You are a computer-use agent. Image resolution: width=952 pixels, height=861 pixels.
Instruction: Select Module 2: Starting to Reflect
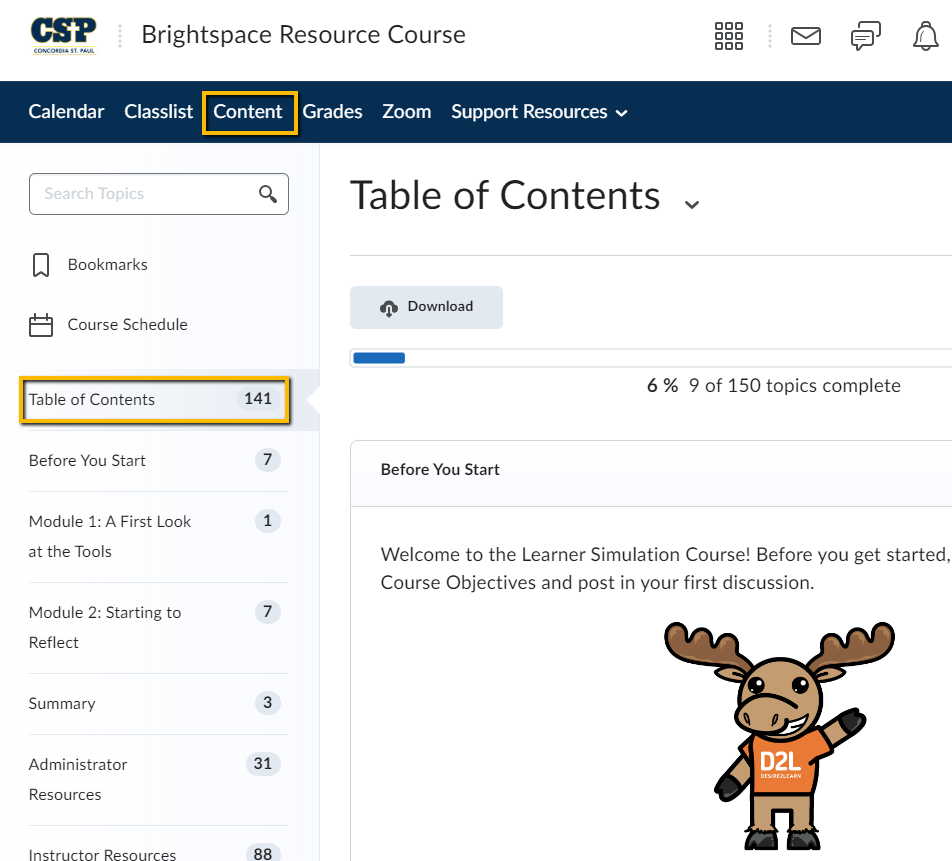tap(105, 627)
